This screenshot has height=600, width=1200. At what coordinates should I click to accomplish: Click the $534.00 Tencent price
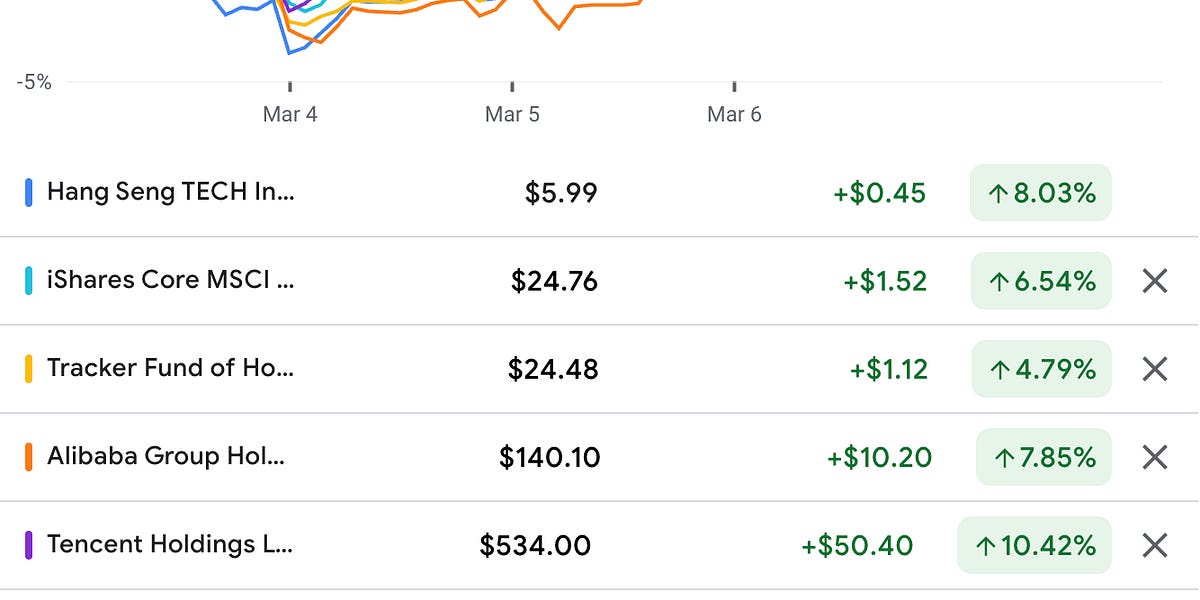point(535,545)
